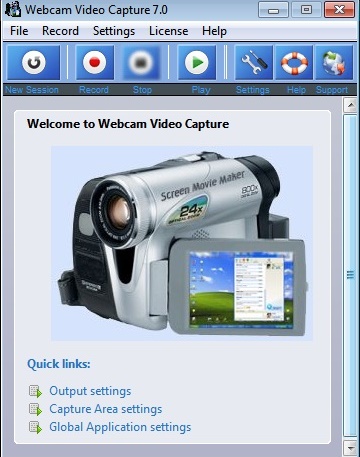The width and height of the screenshot is (360, 457).
Task: Follow the Output settings quick link
Action: click(x=90, y=391)
